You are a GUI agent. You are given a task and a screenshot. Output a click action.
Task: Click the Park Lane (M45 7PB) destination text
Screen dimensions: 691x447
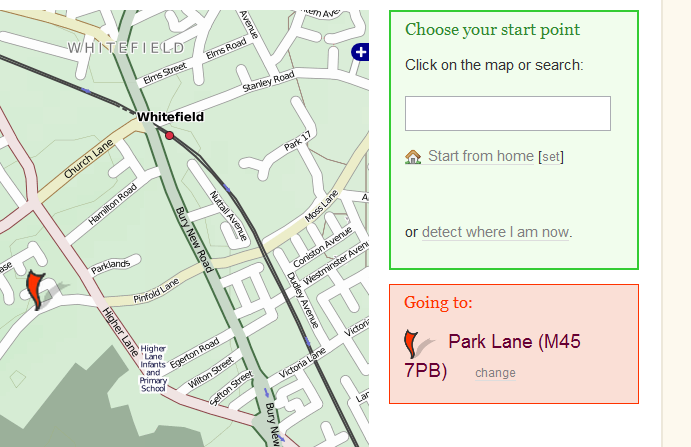(514, 342)
